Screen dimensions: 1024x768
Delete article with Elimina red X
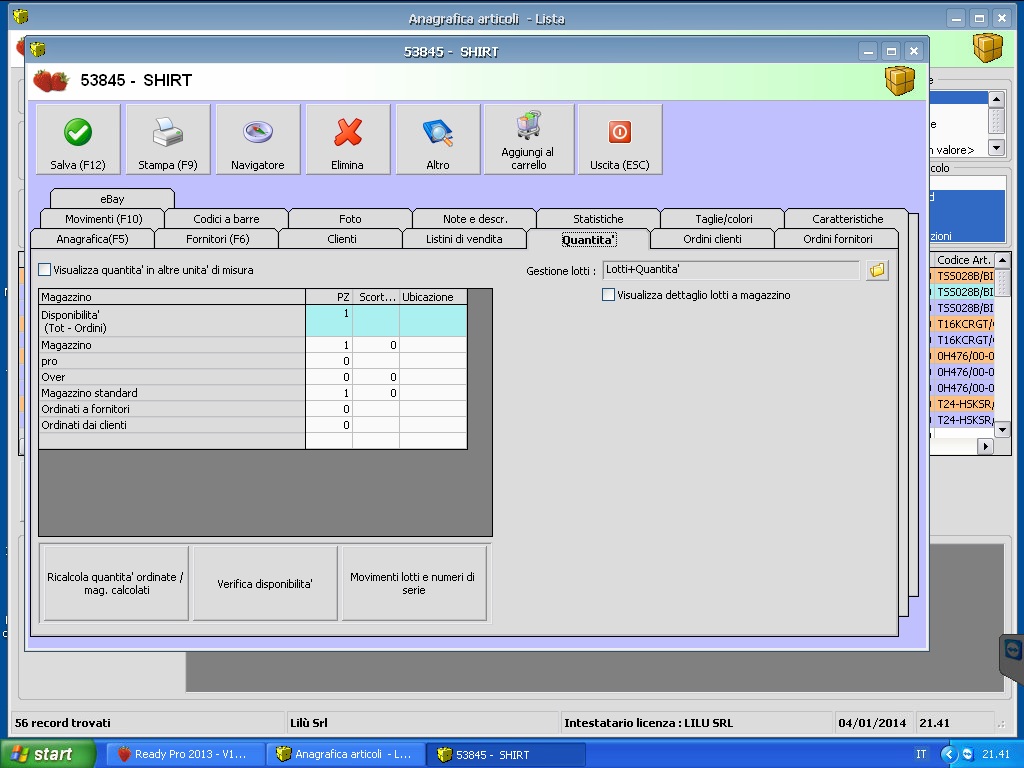[x=347, y=139]
